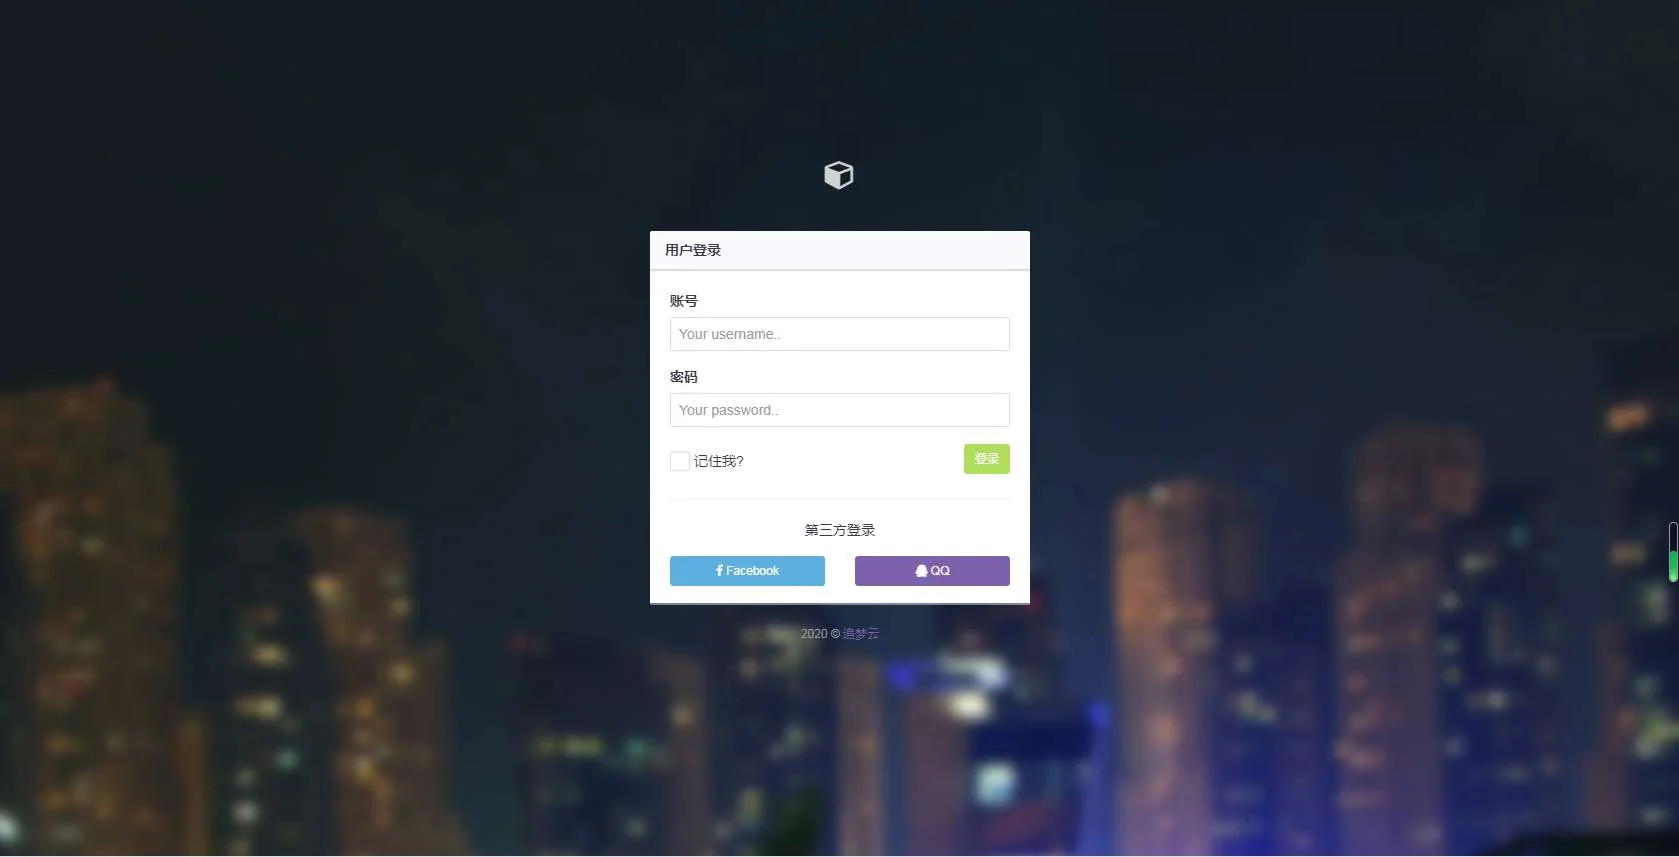The height and width of the screenshot is (857, 1679).
Task: Sign in with the purple QQ button
Action: [932, 571]
